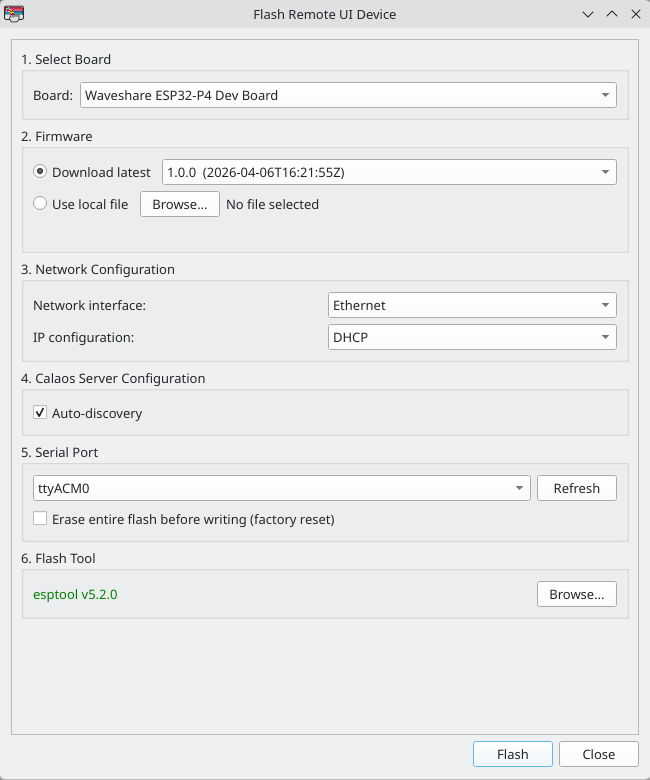
Task: Choose the Use local file radio option
Action: tap(40, 204)
